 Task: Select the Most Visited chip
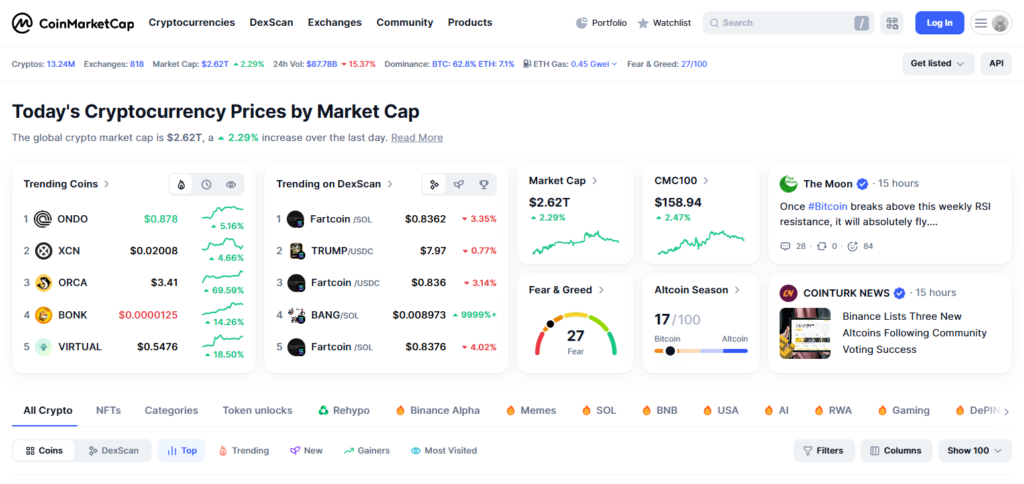pos(444,451)
